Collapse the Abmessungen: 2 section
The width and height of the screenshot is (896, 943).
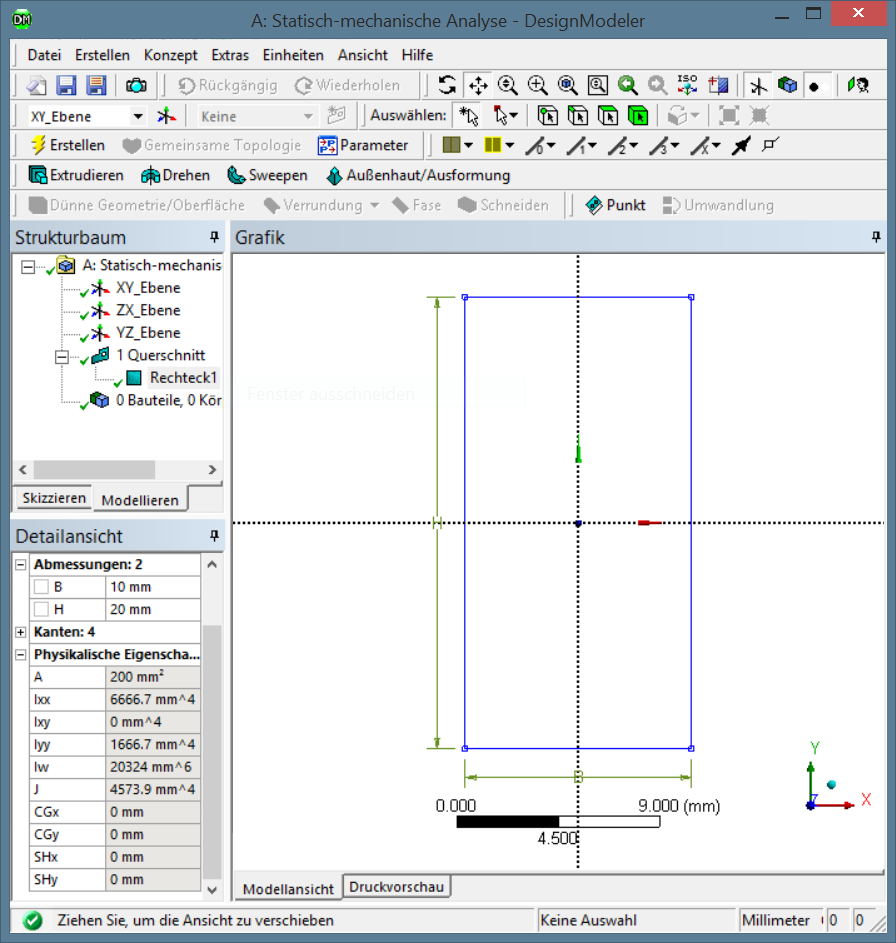(x=21, y=565)
